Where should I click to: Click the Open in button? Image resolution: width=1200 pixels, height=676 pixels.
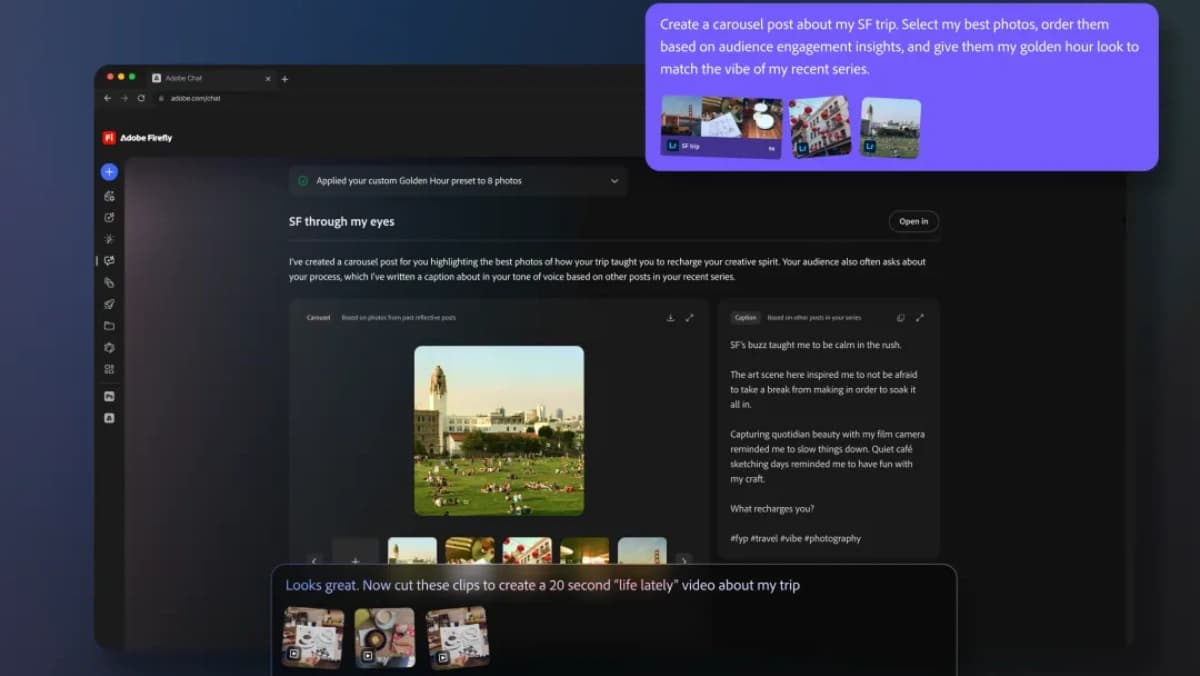coord(913,221)
